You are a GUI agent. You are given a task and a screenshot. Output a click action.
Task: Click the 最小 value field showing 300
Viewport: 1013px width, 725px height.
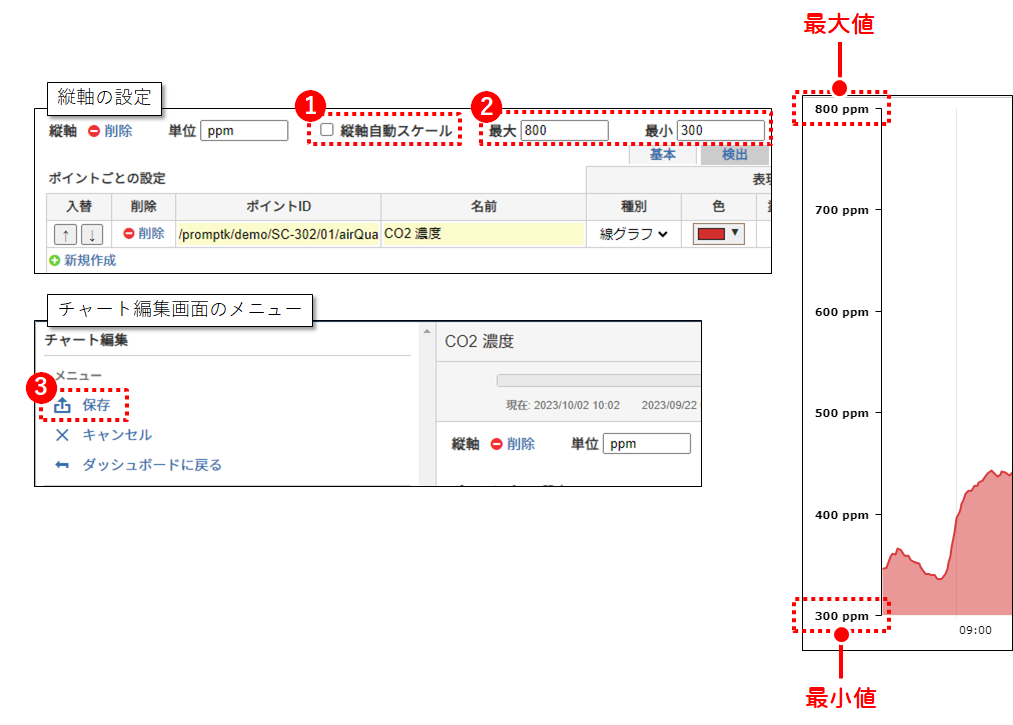[720, 131]
